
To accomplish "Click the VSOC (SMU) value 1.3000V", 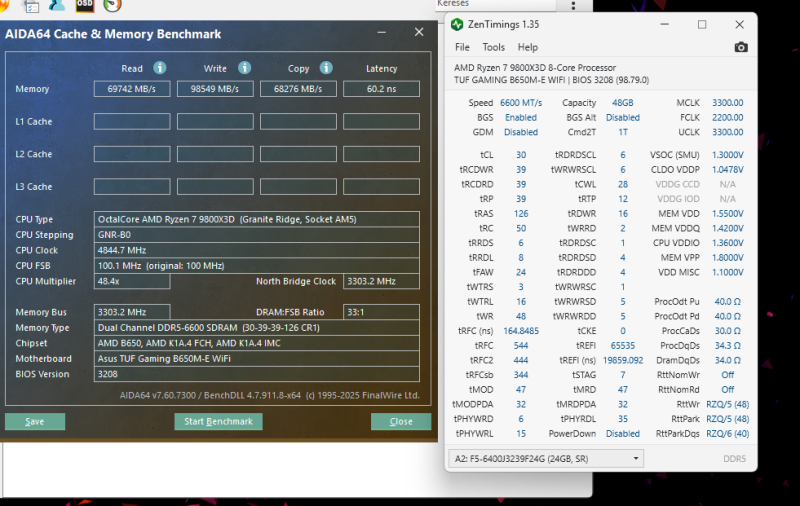I will 728,155.
